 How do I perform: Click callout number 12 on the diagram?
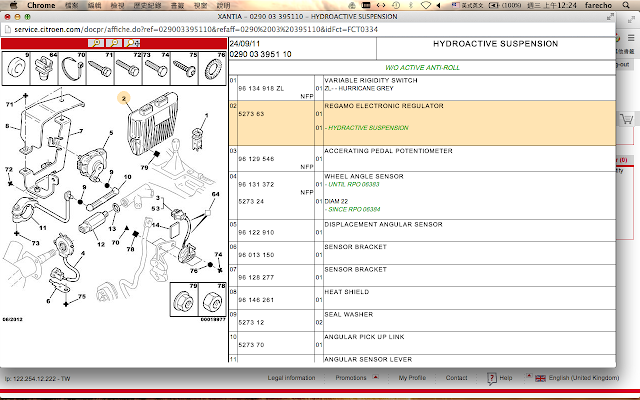pyautogui.click(x=101, y=244)
